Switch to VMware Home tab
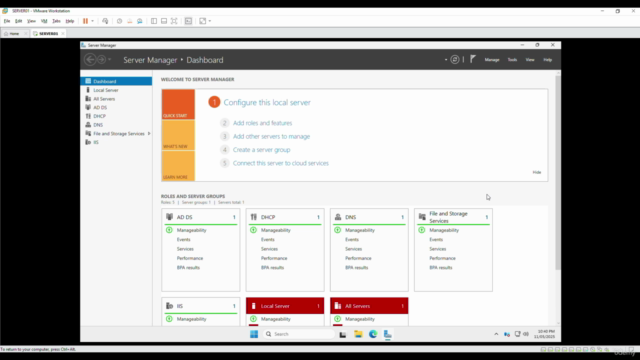The width and height of the screenshot is (640, 360). (x=15, y=33)
